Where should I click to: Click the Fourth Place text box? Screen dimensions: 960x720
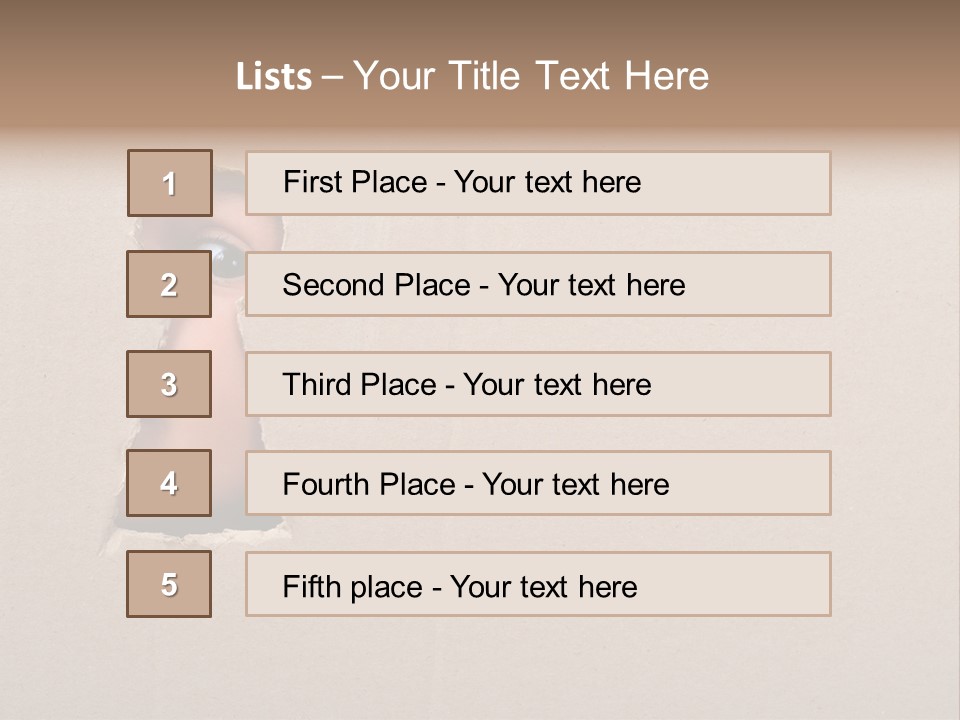538,484
